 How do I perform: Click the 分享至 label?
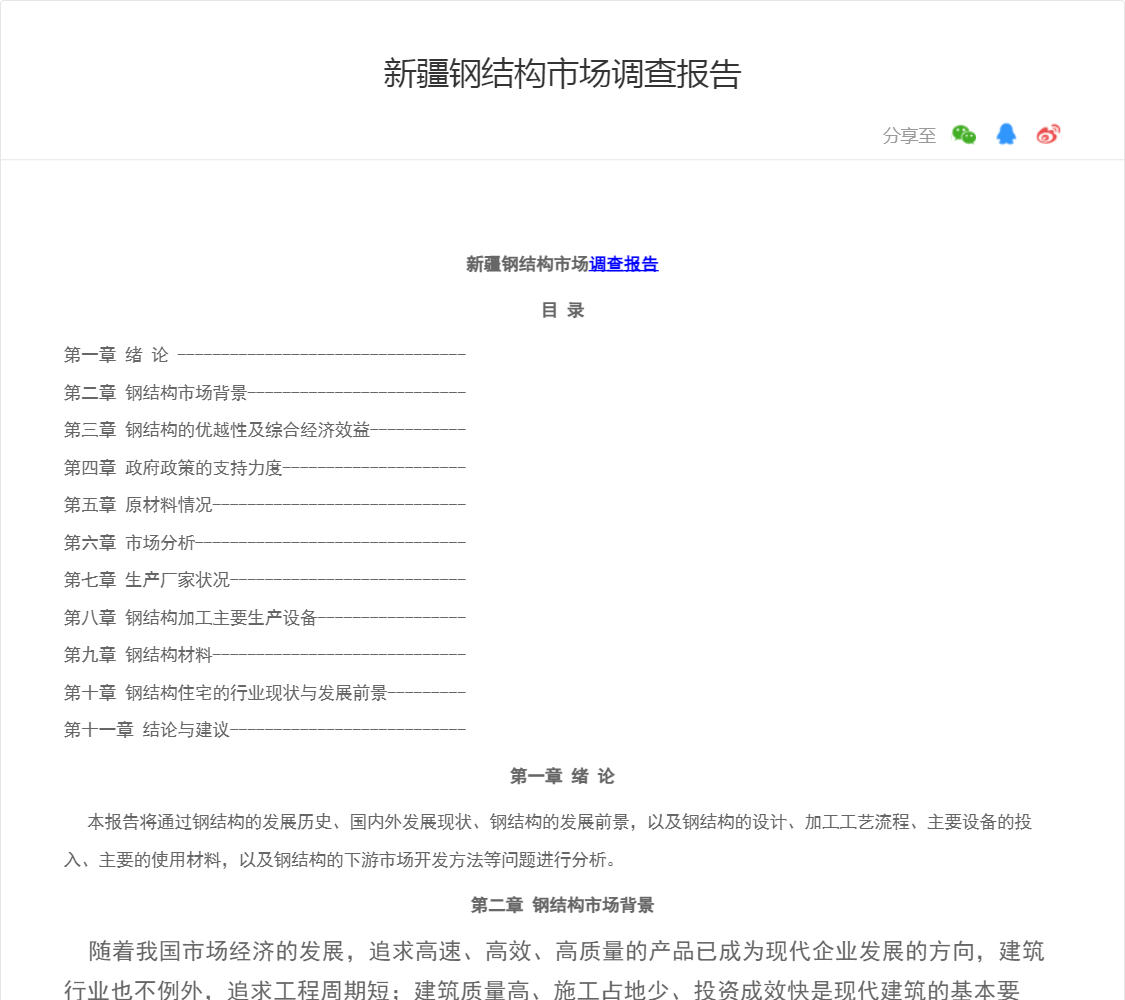click(x=909, y=136)
